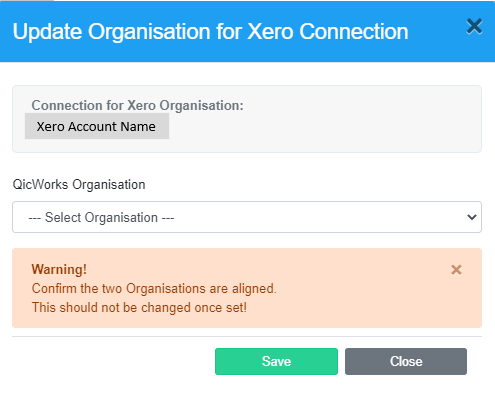Click the grey Close button
Viewport: 495px width, 405px height.
point(406,361)
